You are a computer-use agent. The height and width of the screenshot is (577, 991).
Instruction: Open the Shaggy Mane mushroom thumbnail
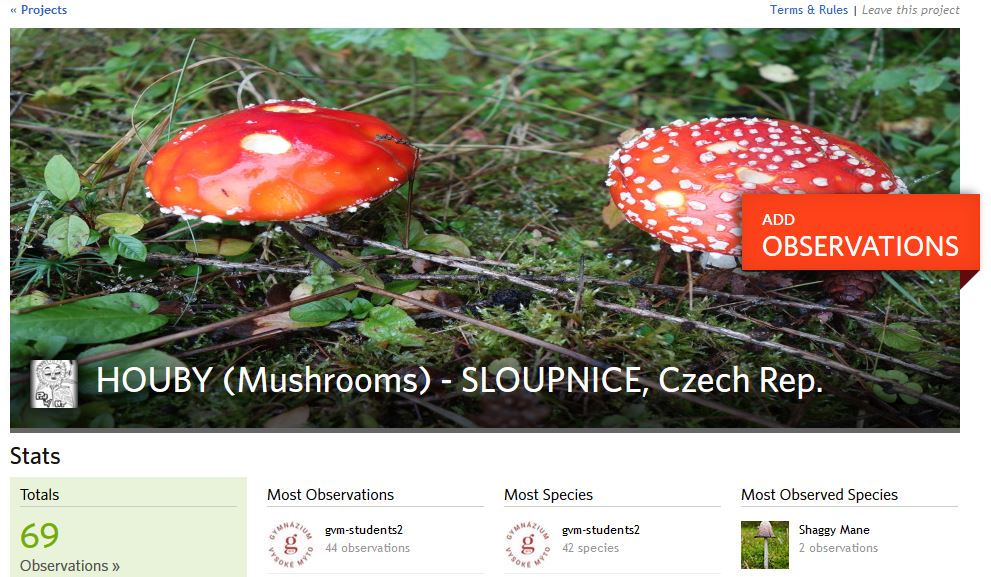pyautogui.click(x=765, y=544)
